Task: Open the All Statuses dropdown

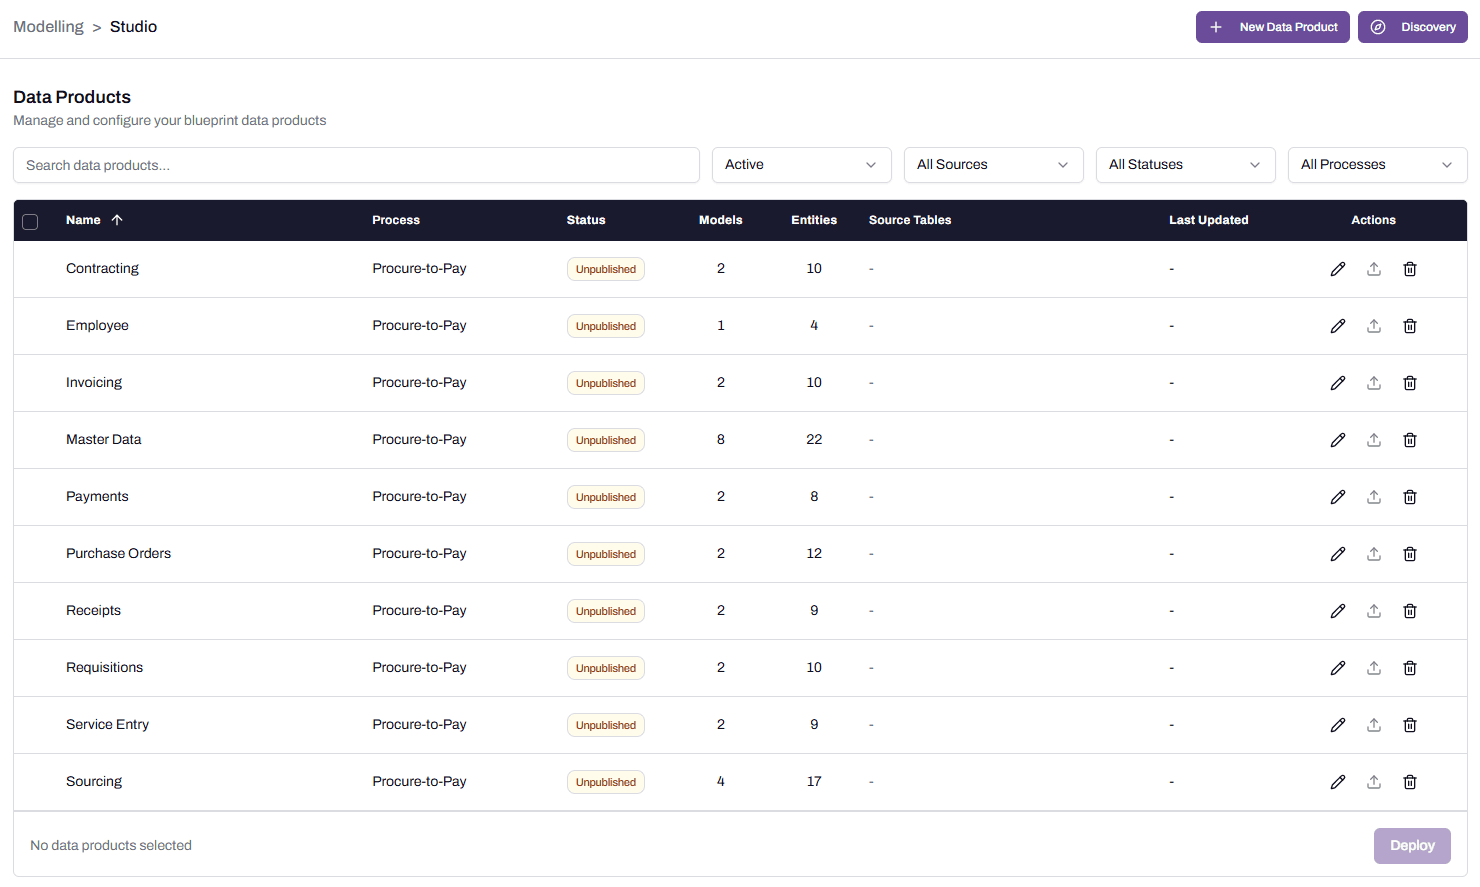Action: [x=1185, y=165]
